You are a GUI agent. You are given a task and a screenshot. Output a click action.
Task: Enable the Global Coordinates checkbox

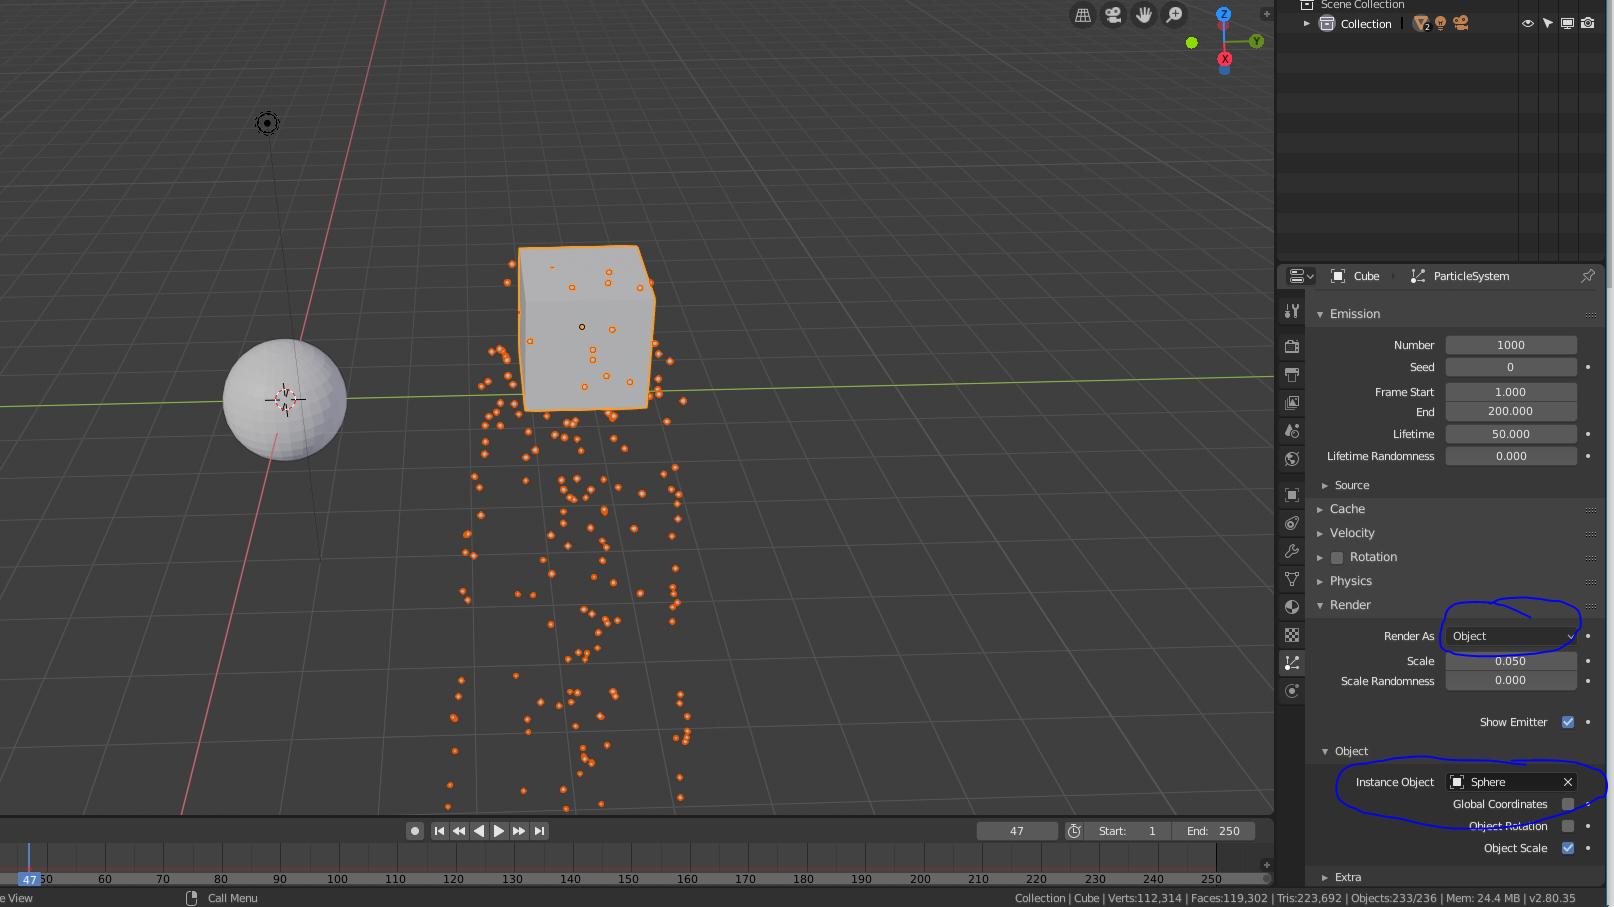[x=1568, y=804]
